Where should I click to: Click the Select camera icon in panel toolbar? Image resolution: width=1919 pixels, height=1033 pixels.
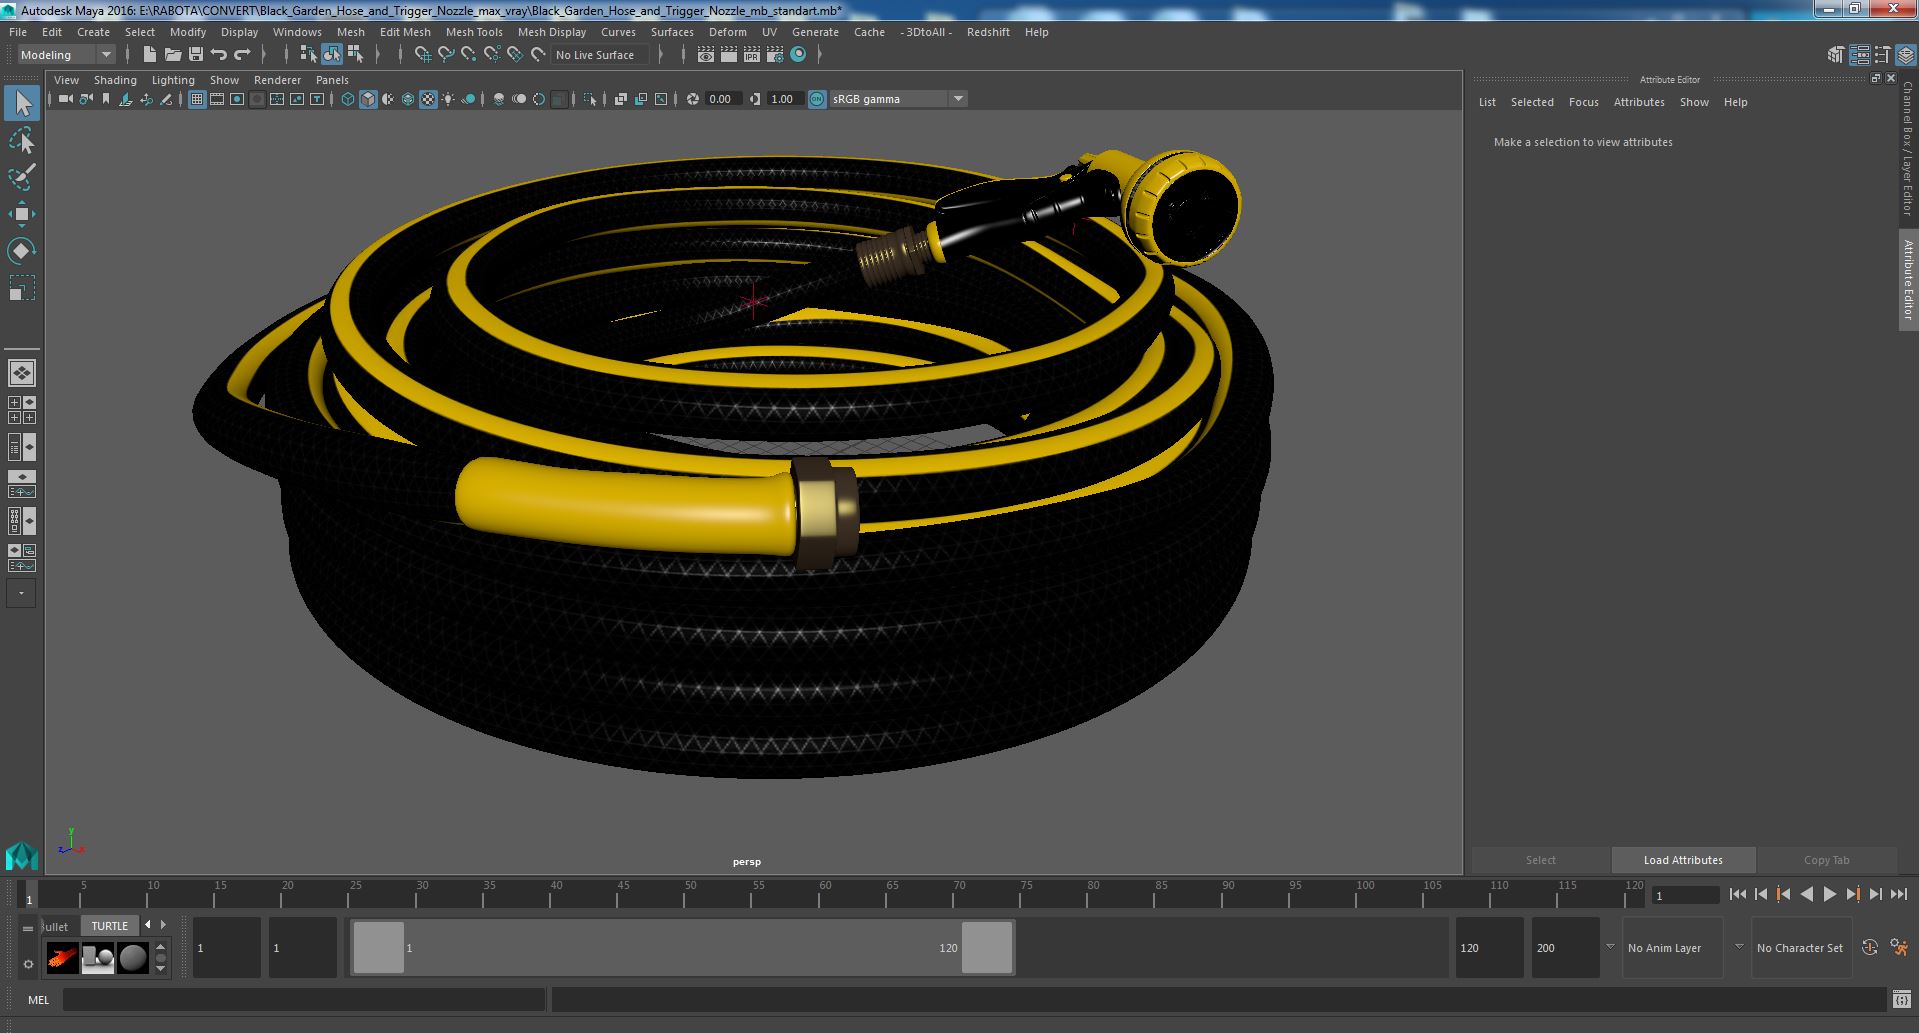tap(65, 99)
